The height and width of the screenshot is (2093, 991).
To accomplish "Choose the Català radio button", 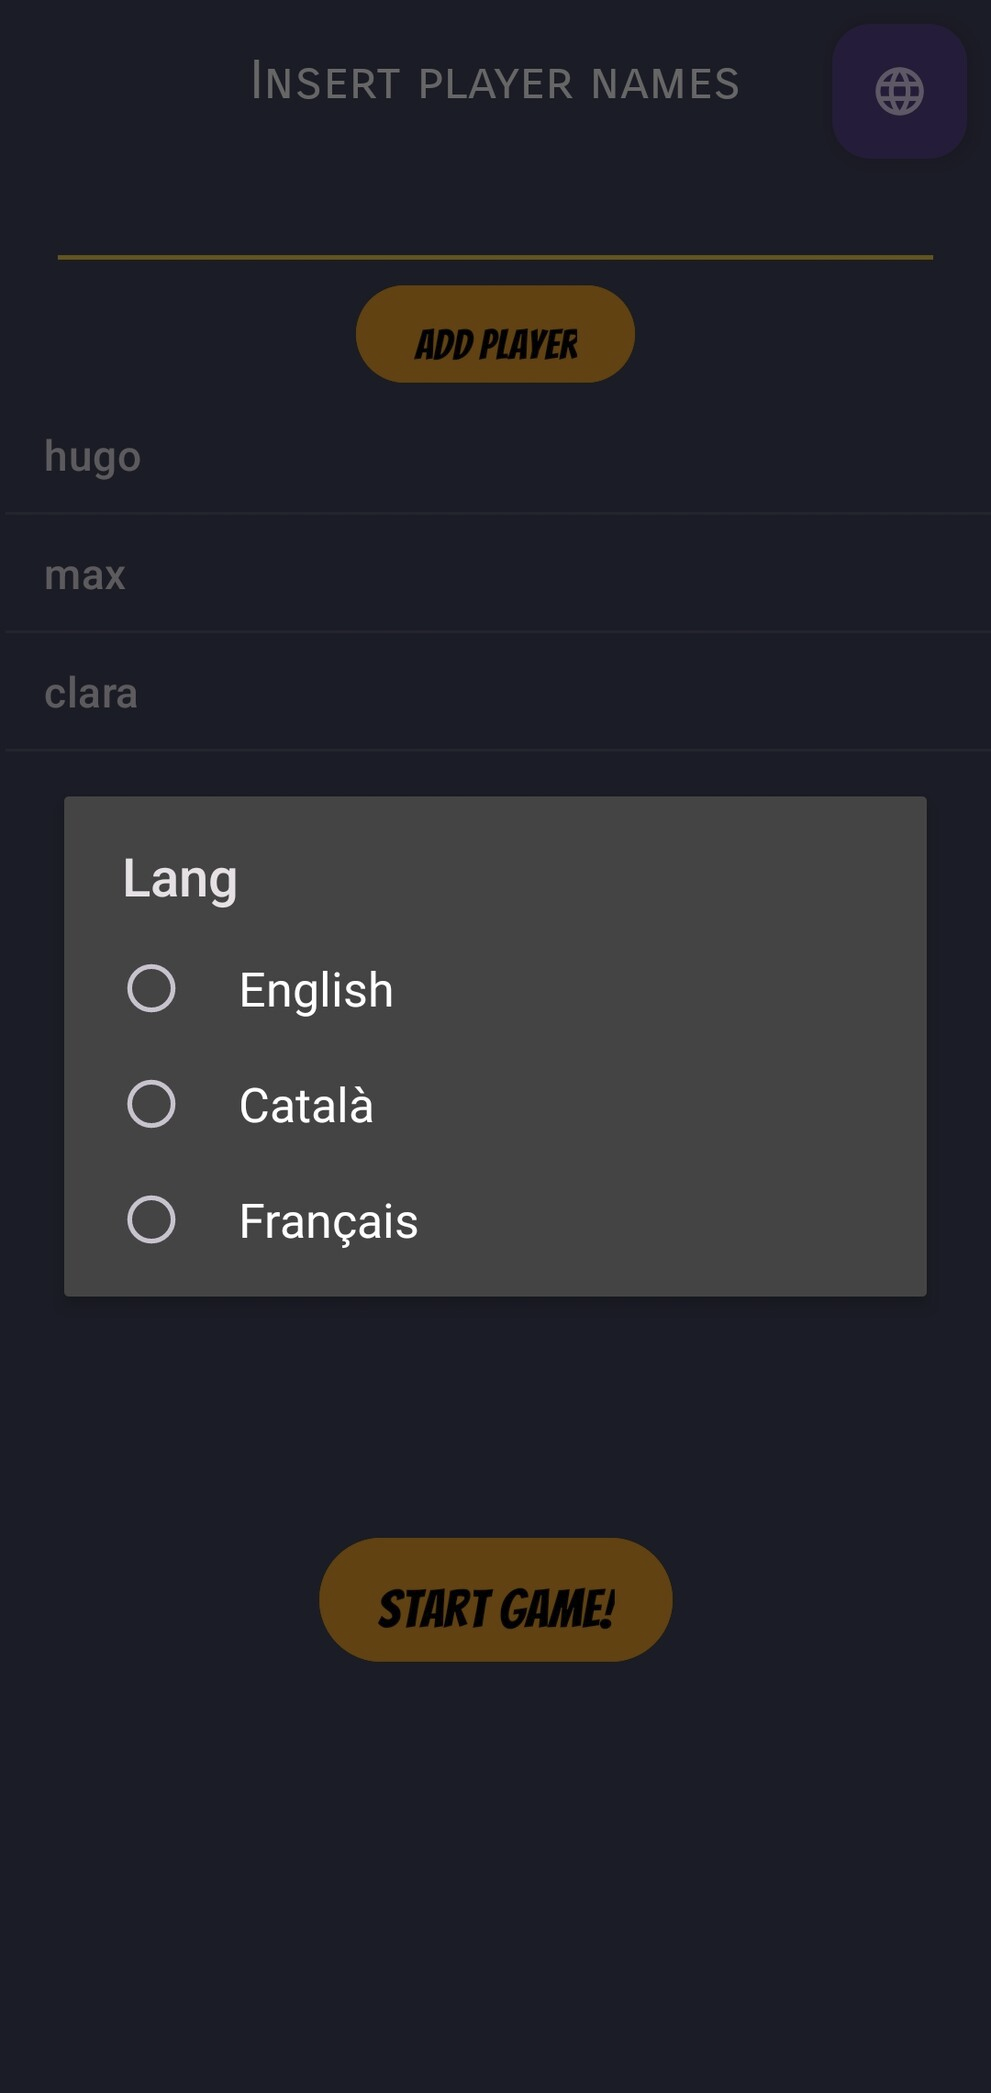I will tap(151, 1104).
